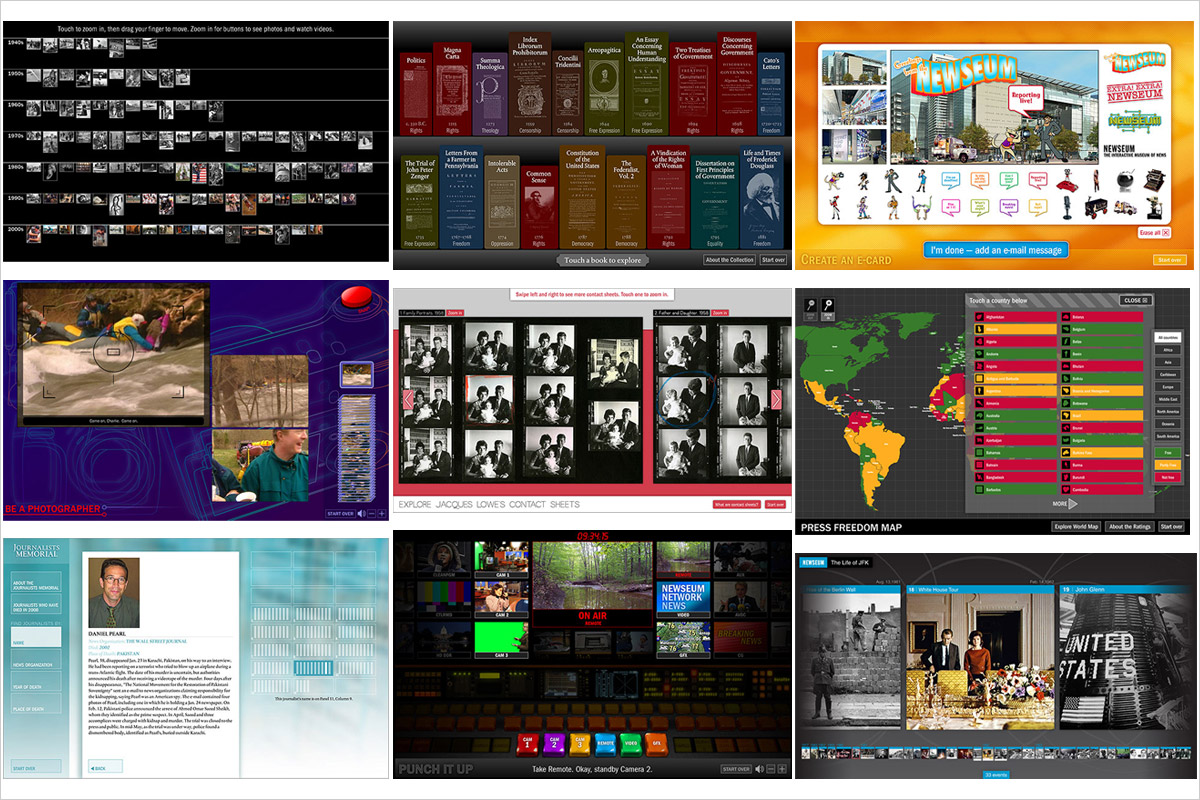Click the zoom out magnifier on Press Freedom Map
The image size is (1200, 800).
click(810, 306)
